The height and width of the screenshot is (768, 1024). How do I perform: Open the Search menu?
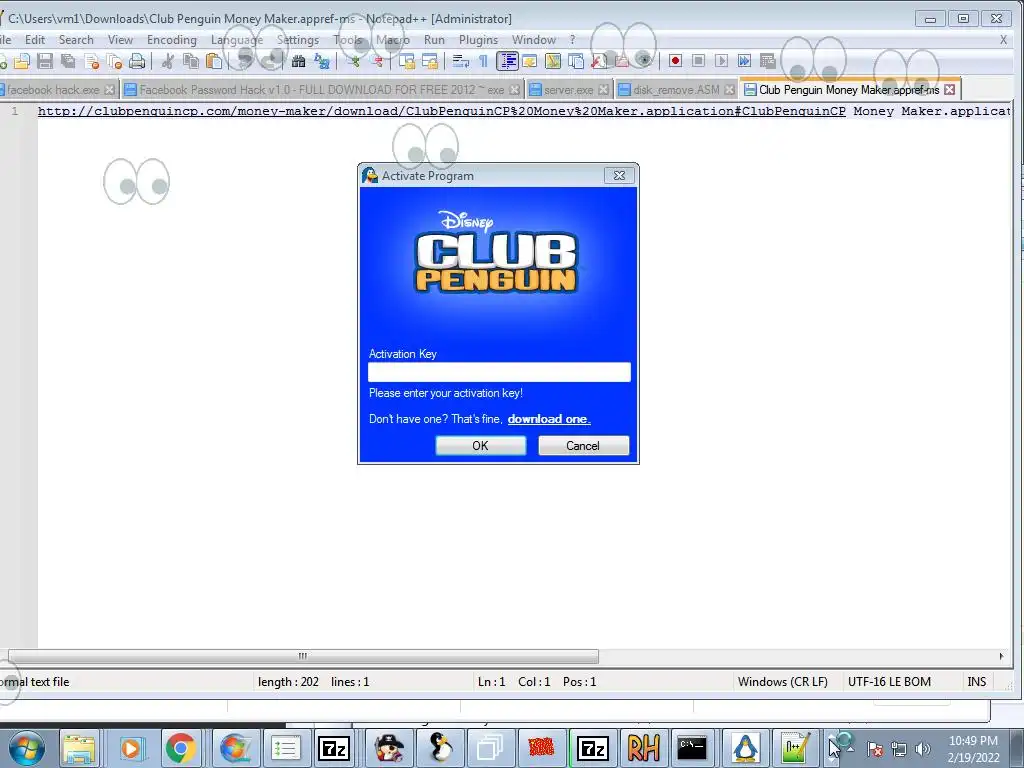coord(76,40)
